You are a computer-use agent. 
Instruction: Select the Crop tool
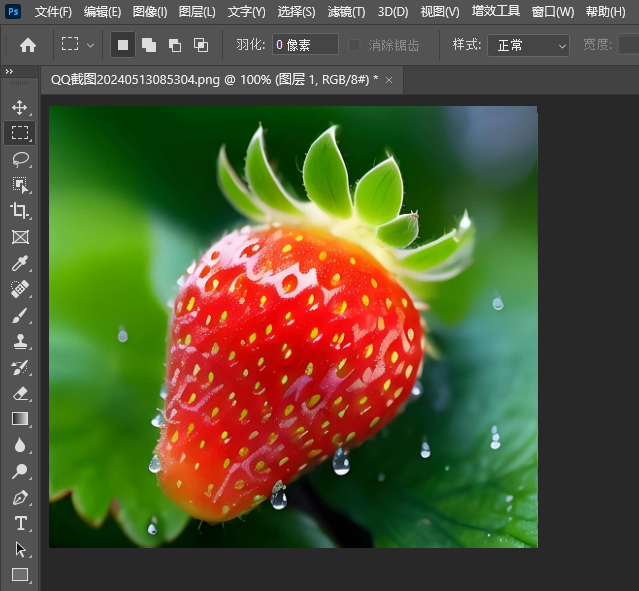click(20, 211)
